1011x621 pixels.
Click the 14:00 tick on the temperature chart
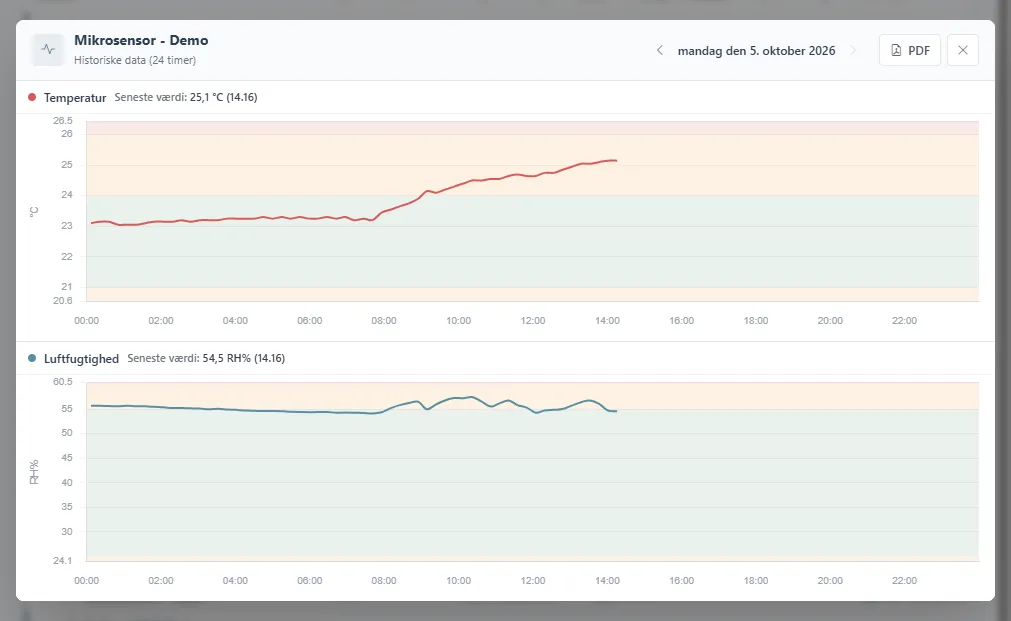point(607,320)
